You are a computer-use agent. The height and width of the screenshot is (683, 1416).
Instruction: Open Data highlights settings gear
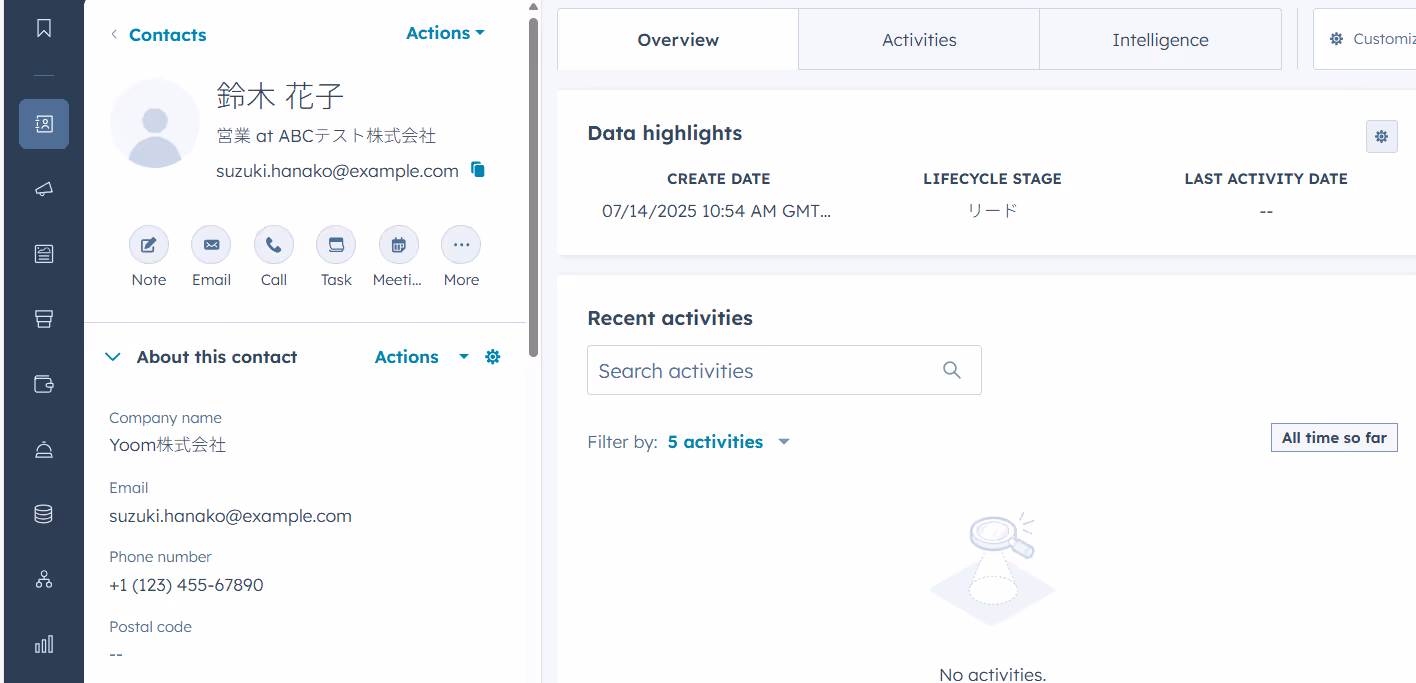point(1381,137)
